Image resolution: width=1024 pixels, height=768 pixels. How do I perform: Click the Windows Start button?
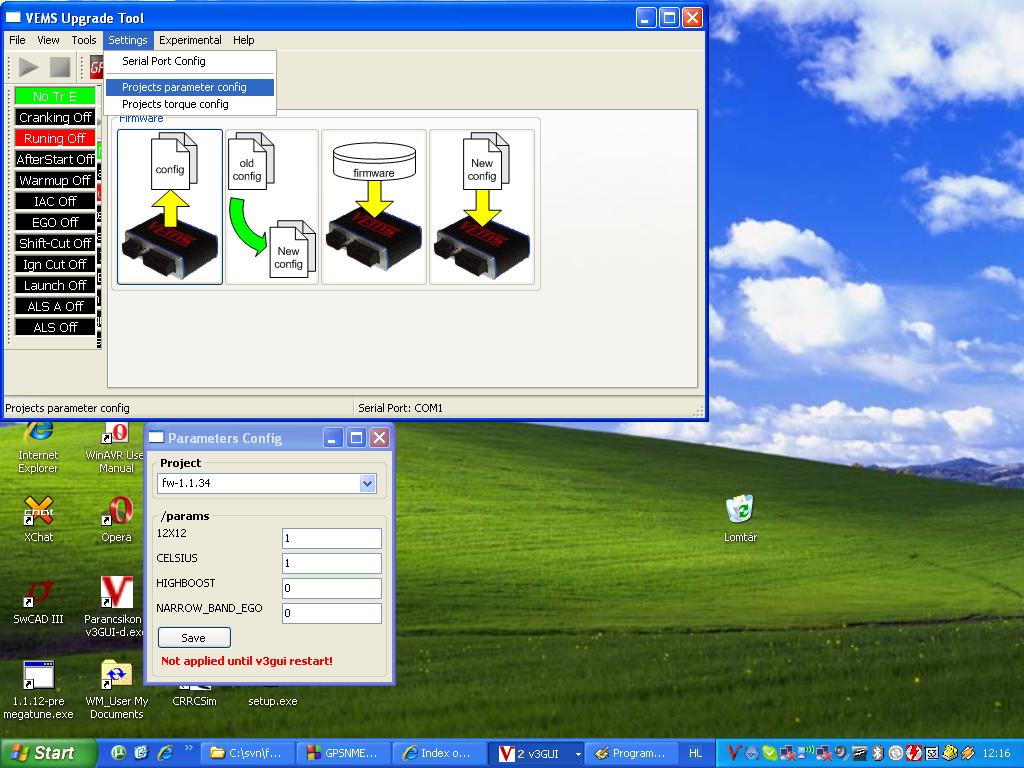[48, 753]
